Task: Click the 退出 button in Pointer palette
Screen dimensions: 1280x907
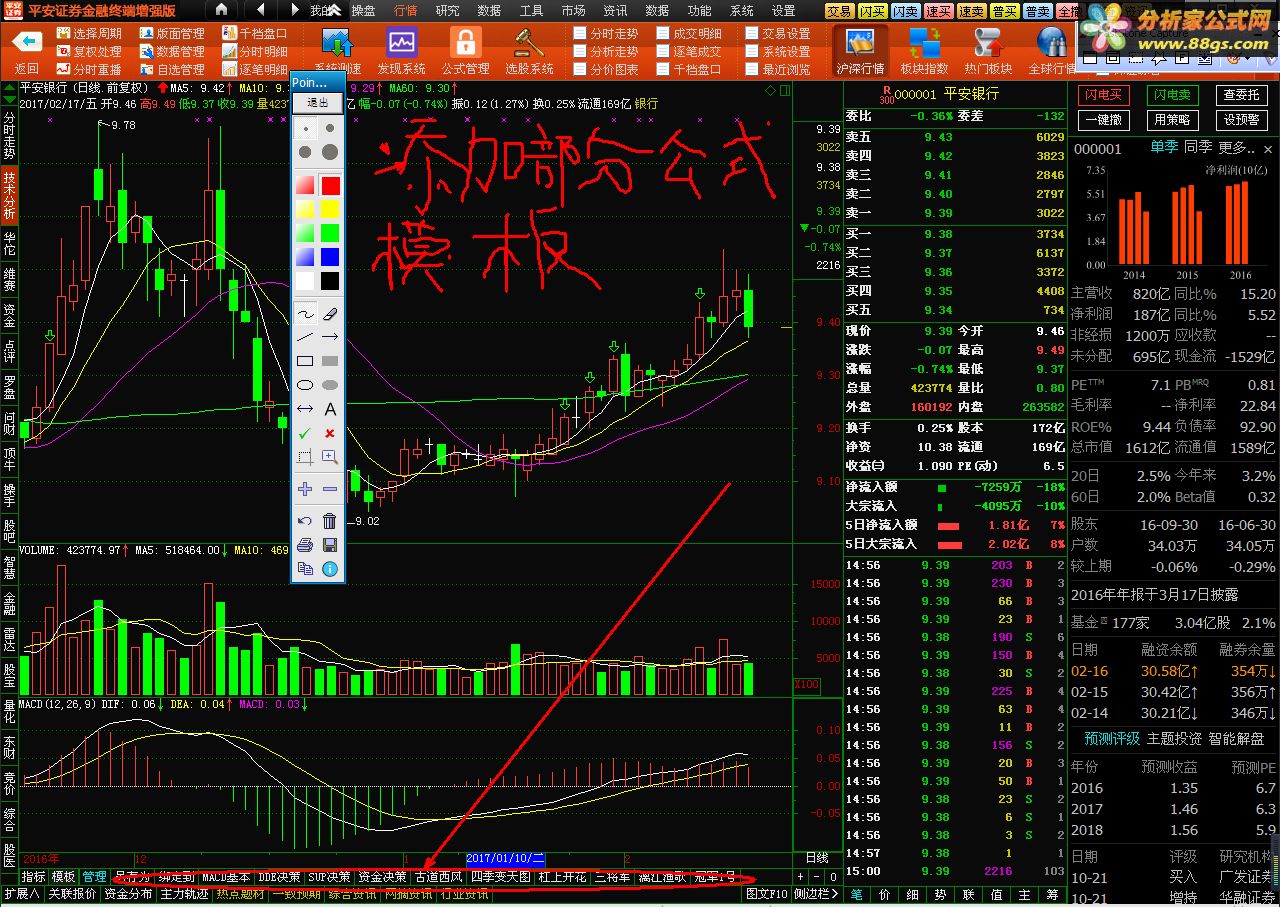Action: coord(317,101)
